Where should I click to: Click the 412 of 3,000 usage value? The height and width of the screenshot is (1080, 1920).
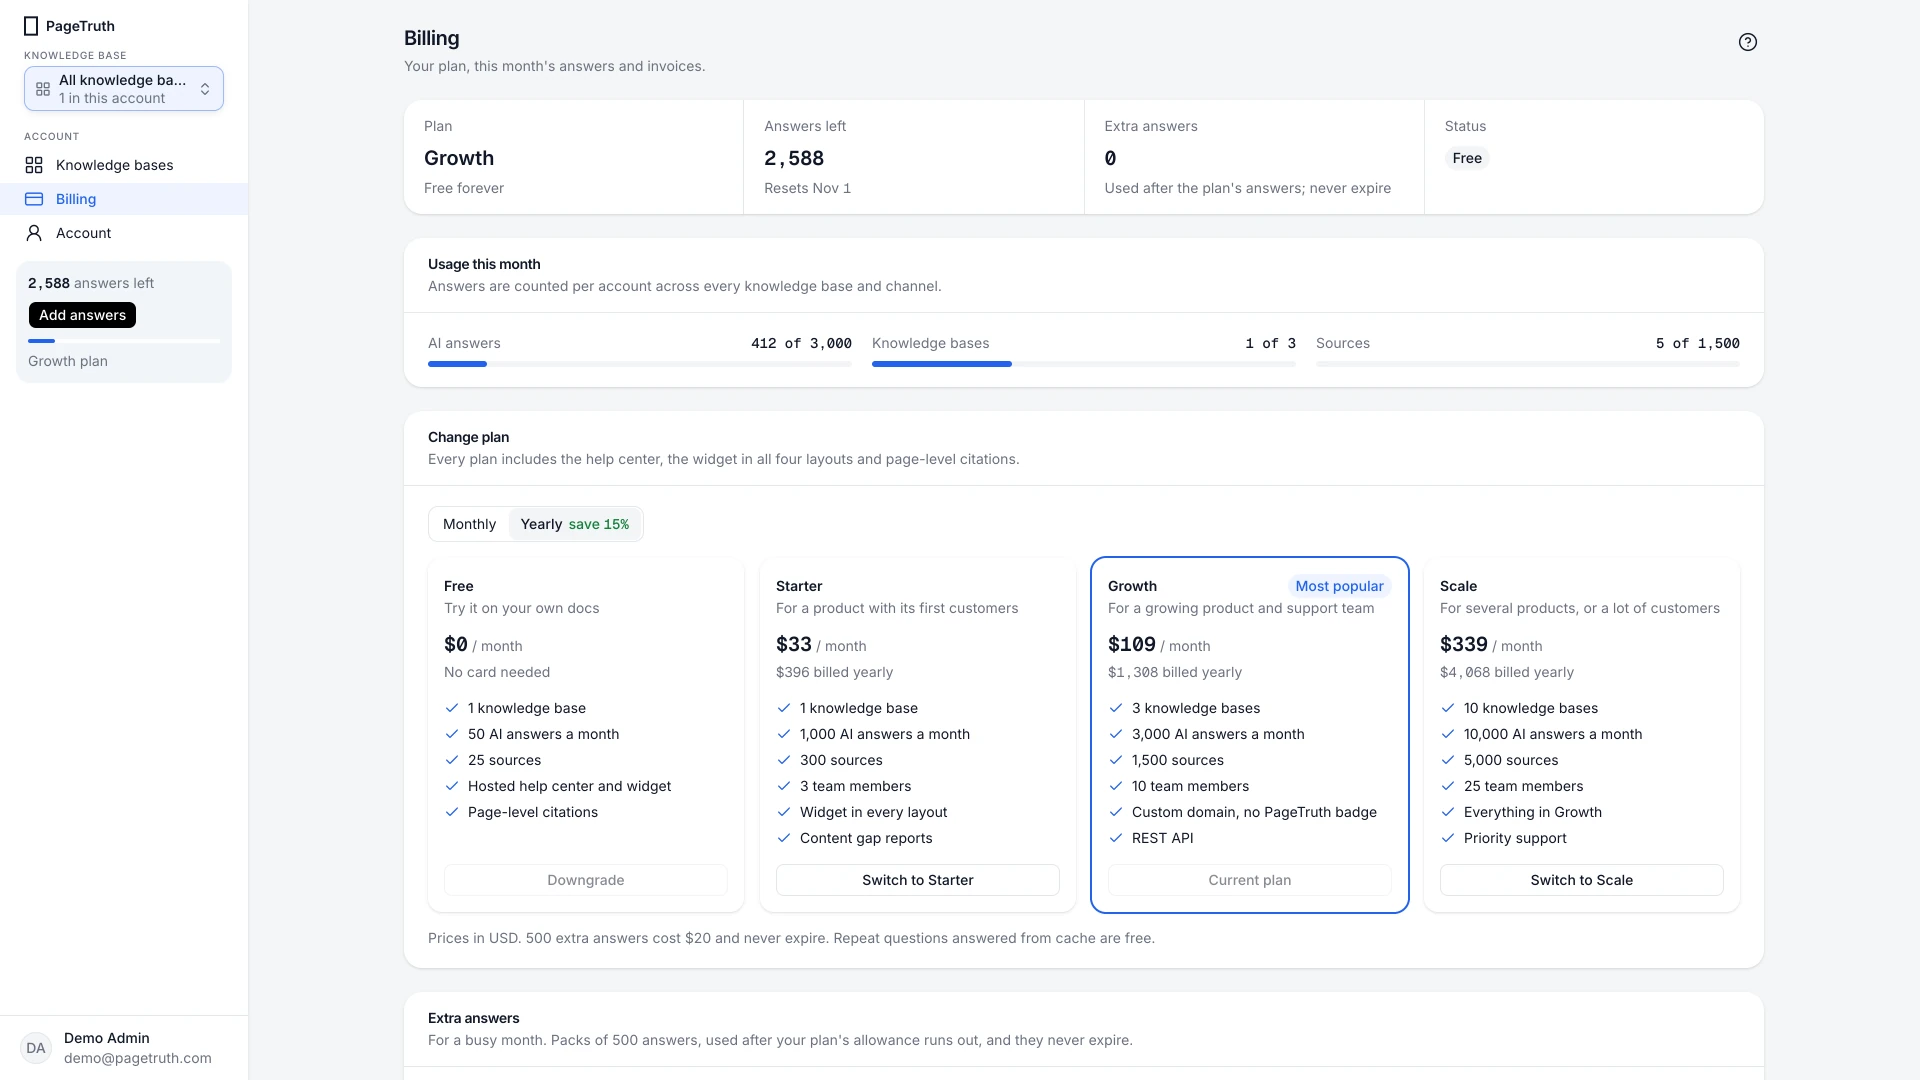click(801, 343)
